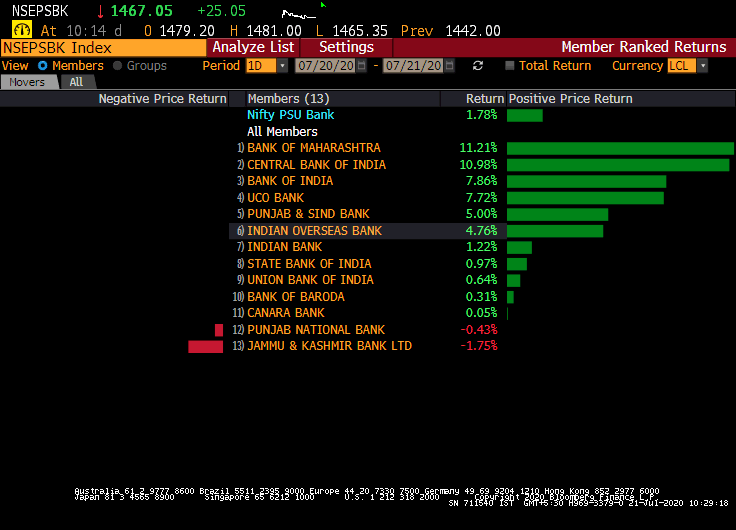The image size is (736, 530).
Task: Click the end date field 07/21/20
Action: click(411, 66)
